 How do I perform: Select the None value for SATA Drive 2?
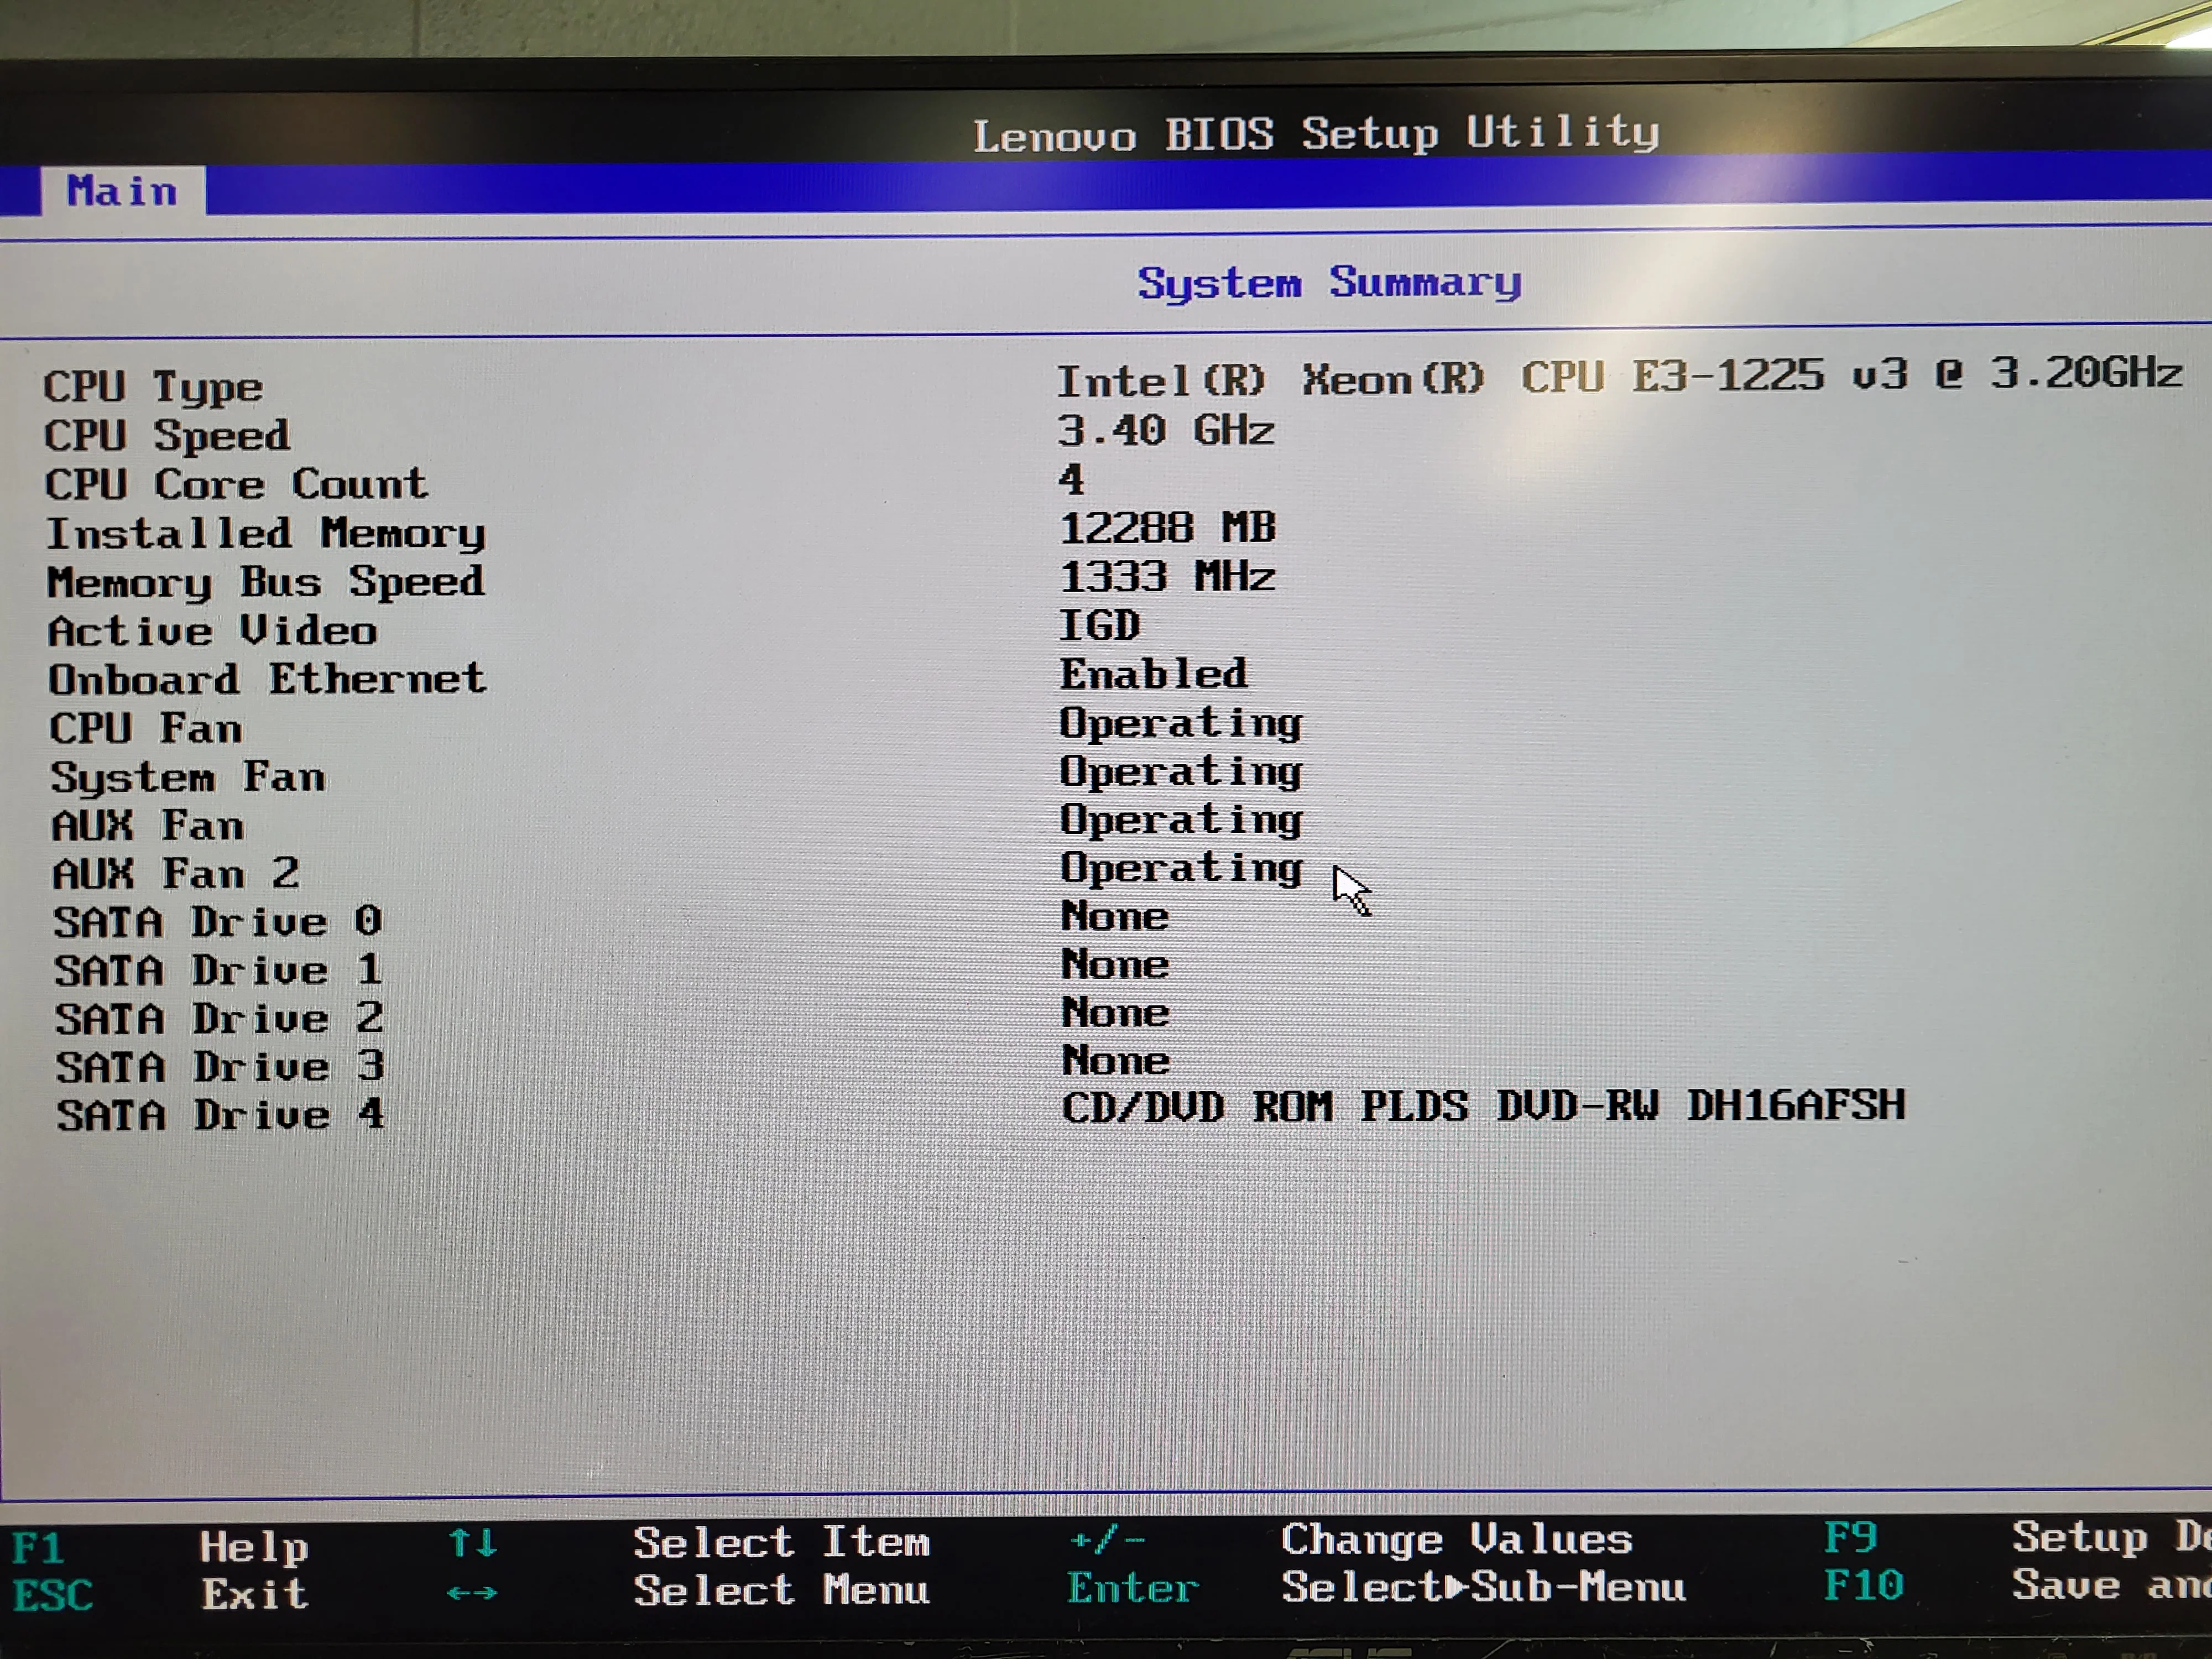1115,1012
